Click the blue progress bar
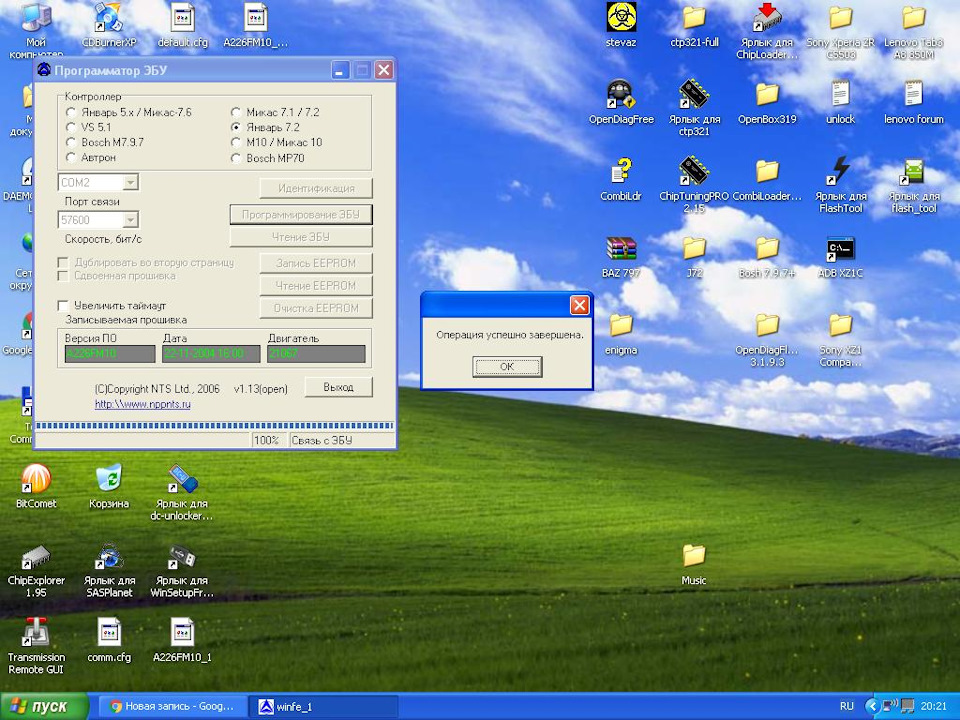Viewport: 960px width, 720px height. 214,426
